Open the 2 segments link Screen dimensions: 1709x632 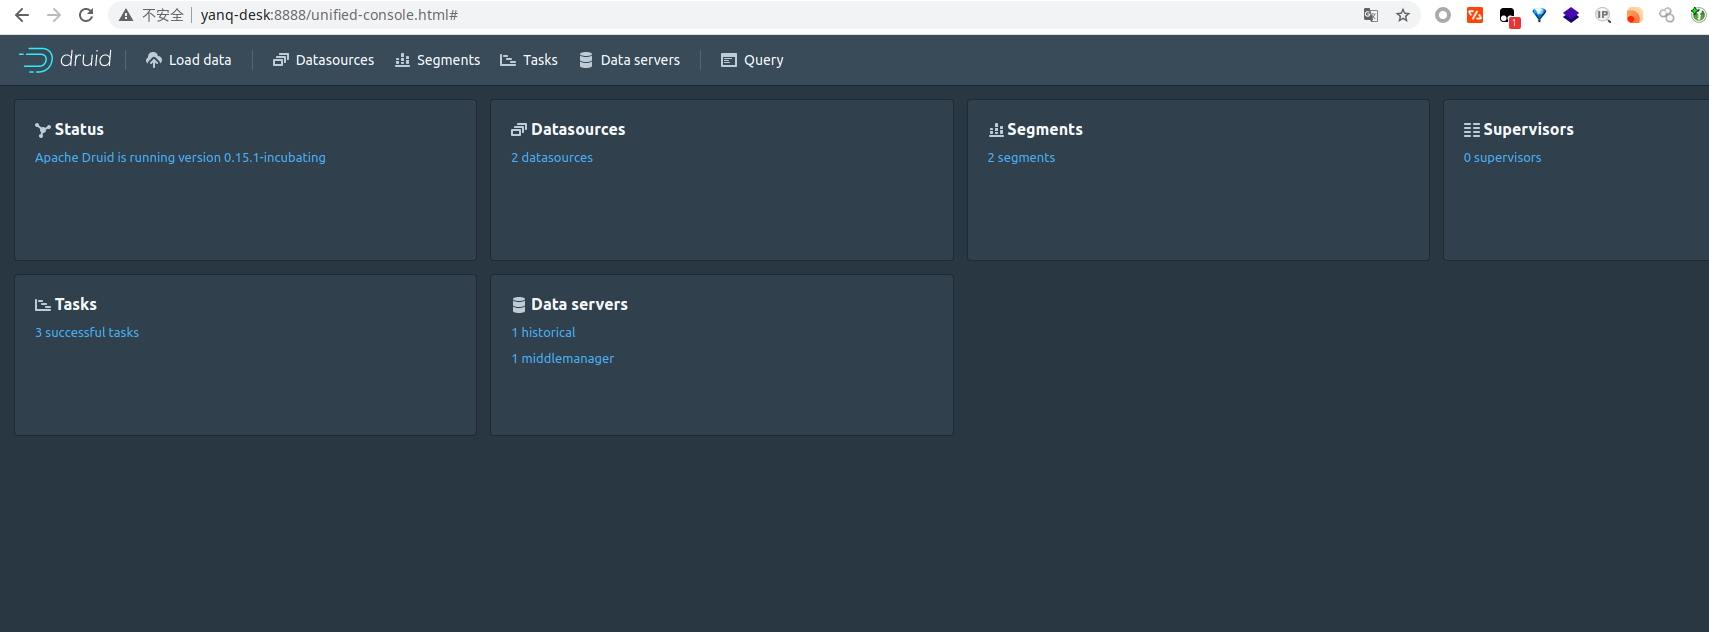pyautogui.click(x=1021, y=158)
